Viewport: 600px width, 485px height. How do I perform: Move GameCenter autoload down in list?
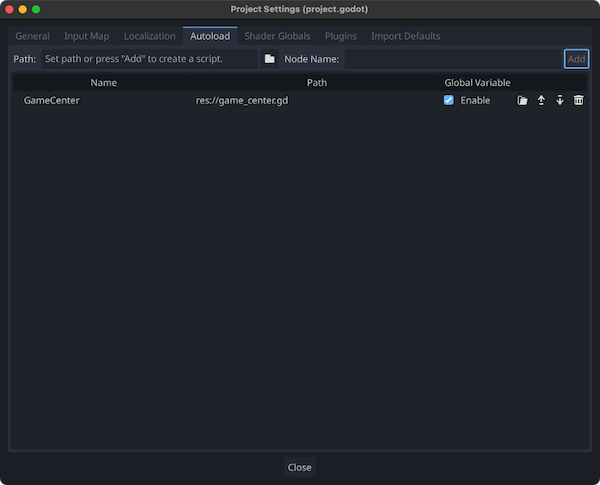[x=560, y=101]
